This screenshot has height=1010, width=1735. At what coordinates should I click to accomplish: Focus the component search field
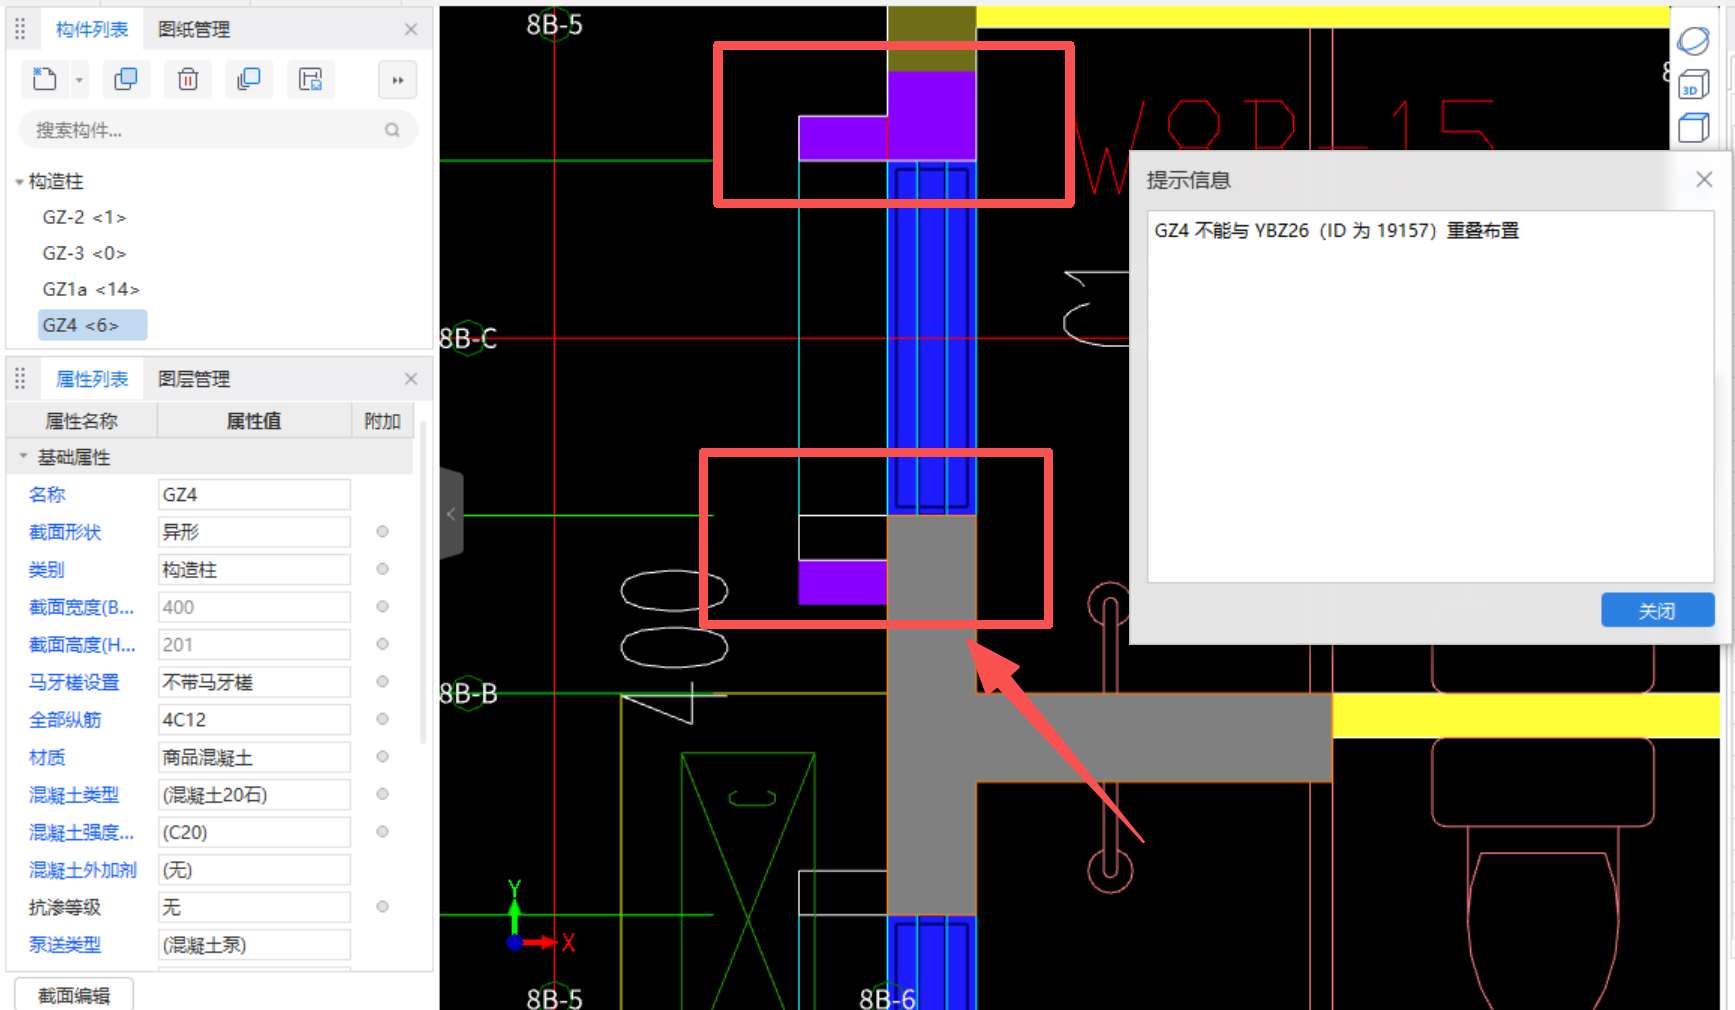[x=218, y=130]
